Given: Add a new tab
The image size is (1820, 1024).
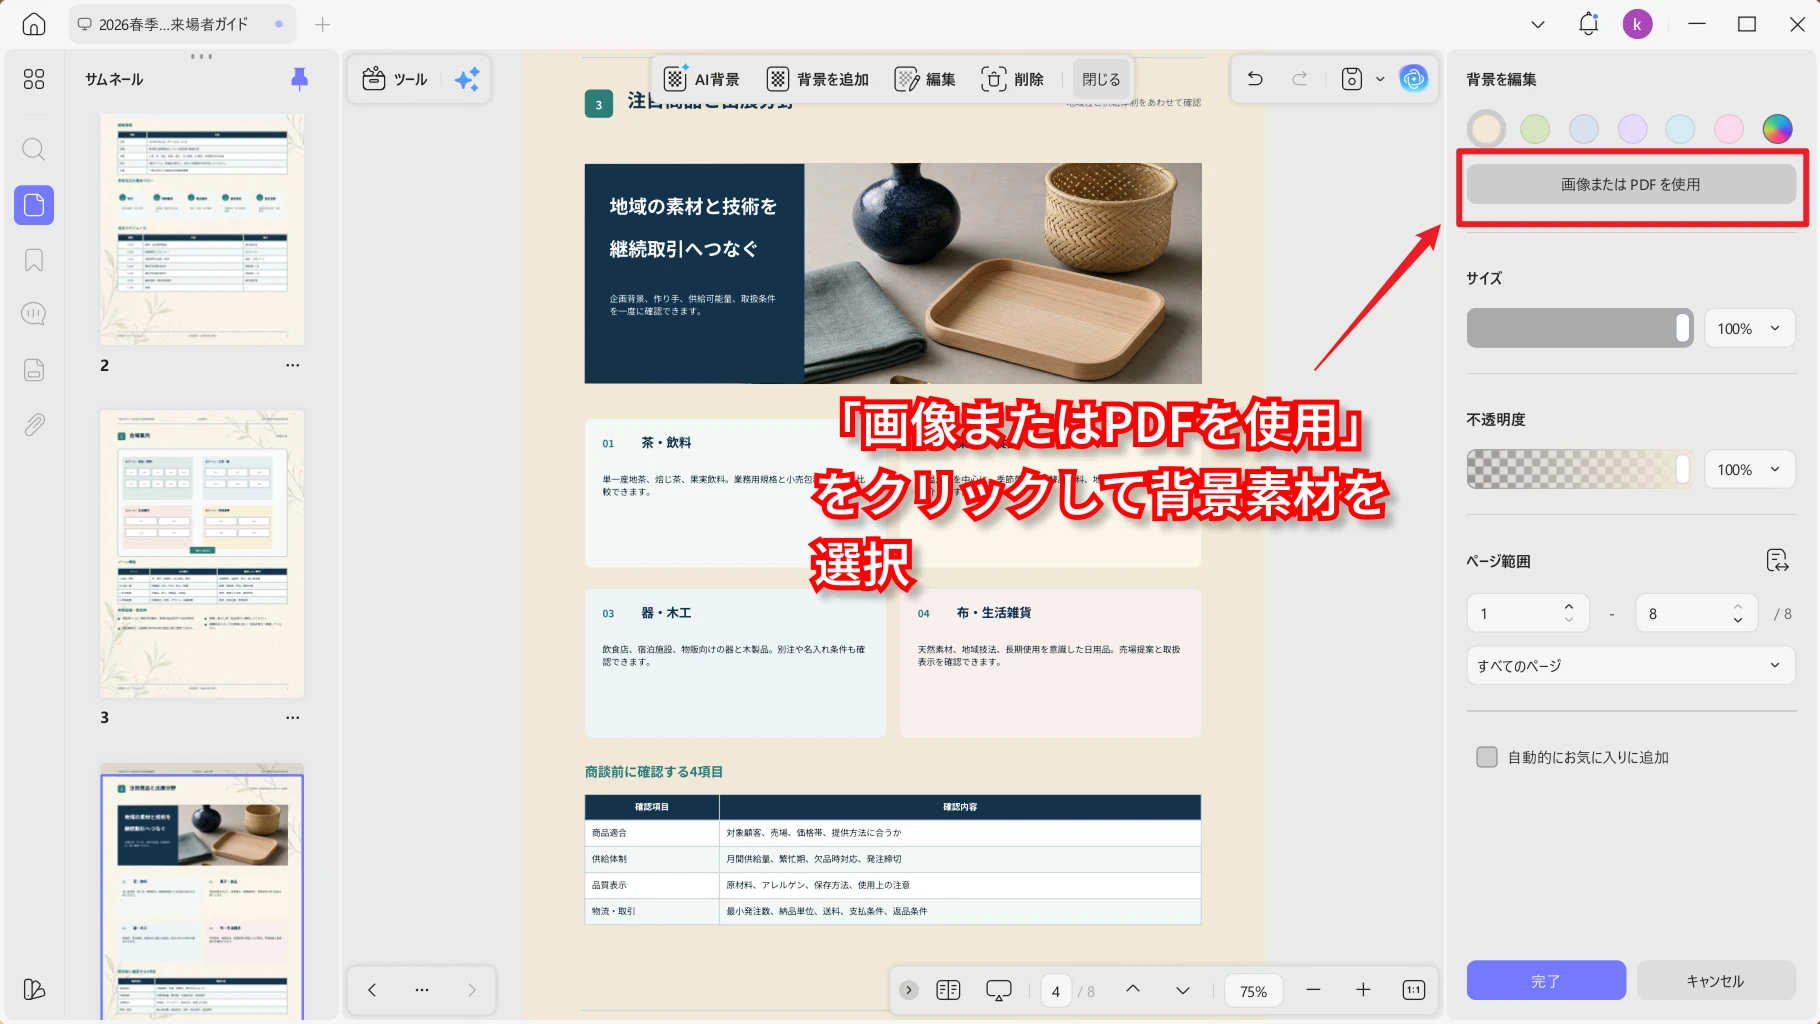Looking at the screenshot, I should pyautogui.click(x=322, y=24).
